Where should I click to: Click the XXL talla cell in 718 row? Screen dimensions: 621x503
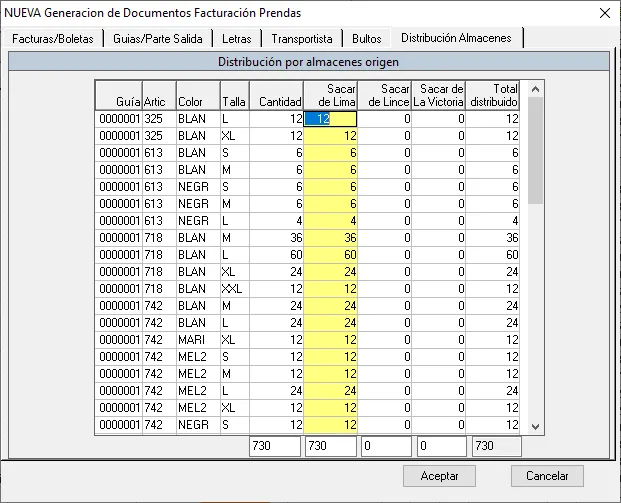[235, 289]
